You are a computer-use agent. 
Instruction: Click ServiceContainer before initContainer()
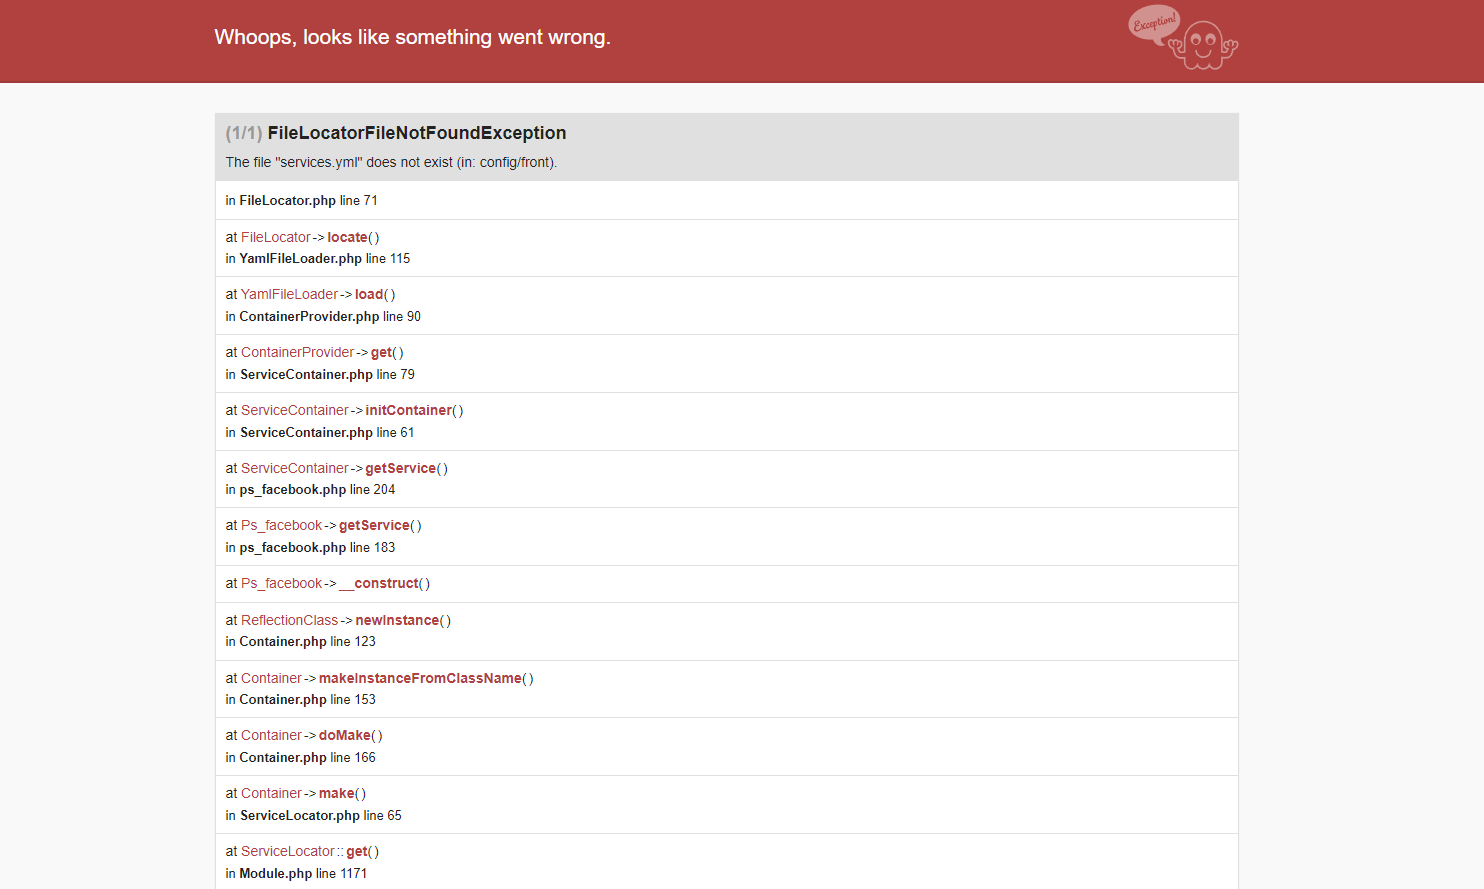(x=294, y=410)
